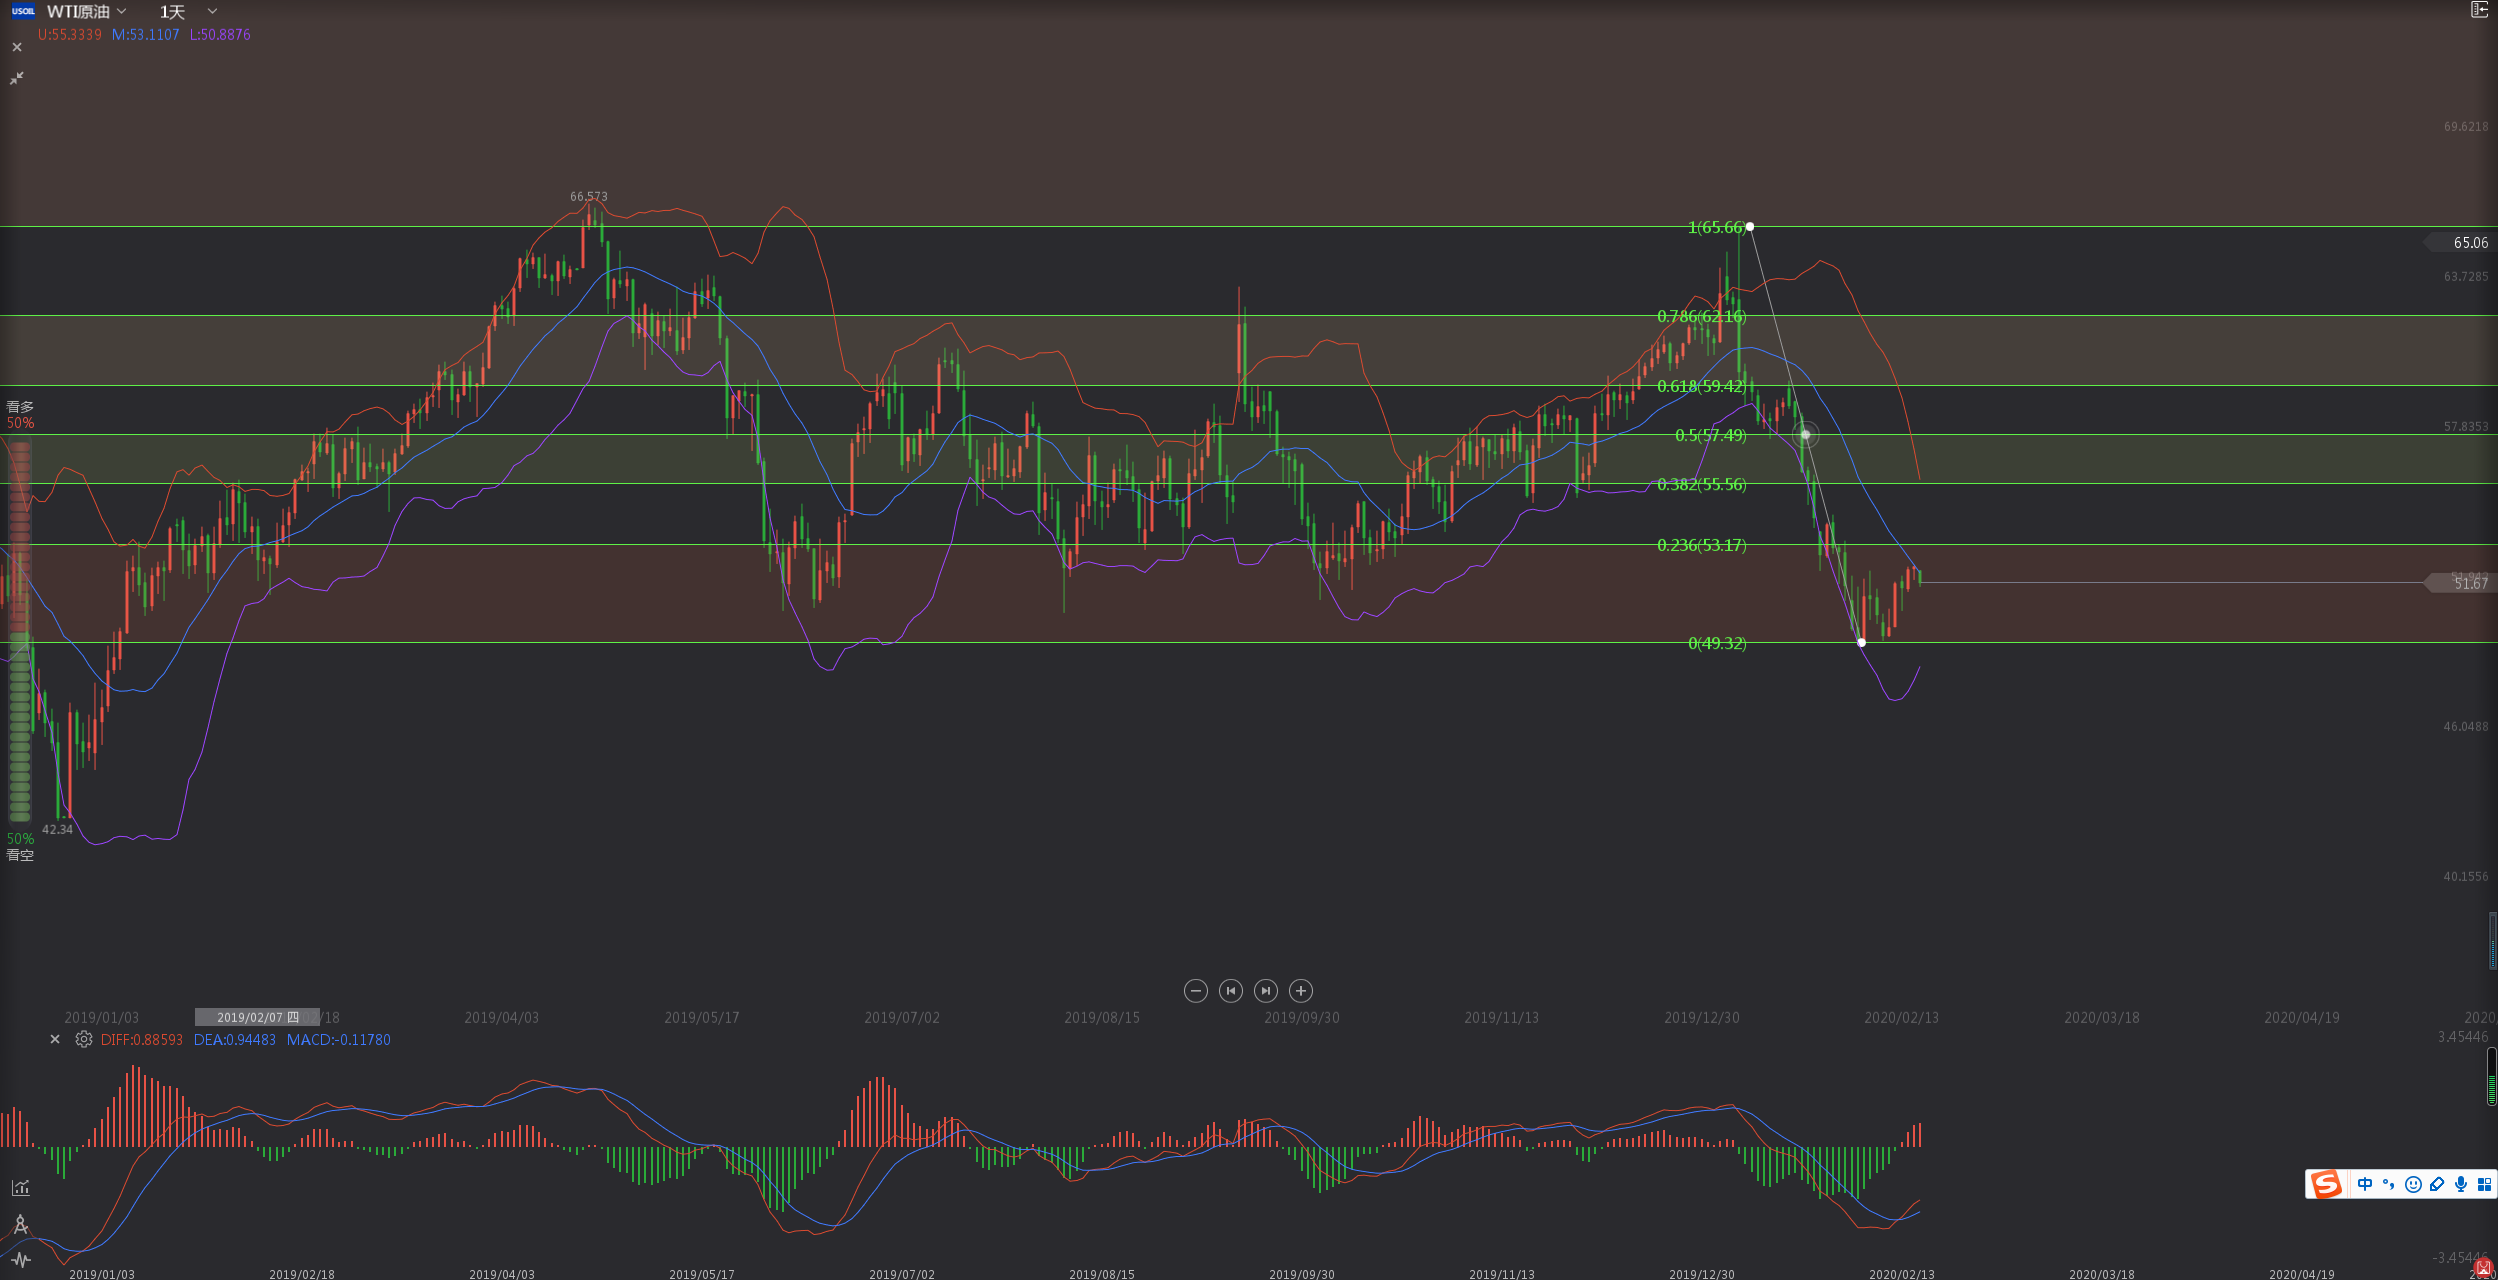Close the MACD indicator panel
This screenshot has width=2498, height=1280.
[55, 1039]
